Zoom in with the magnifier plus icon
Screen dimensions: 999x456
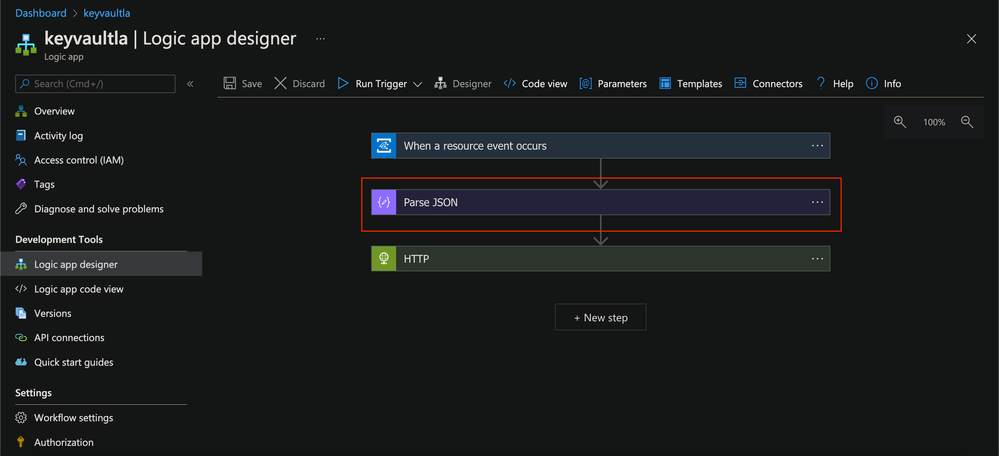(x=900, y=122)
